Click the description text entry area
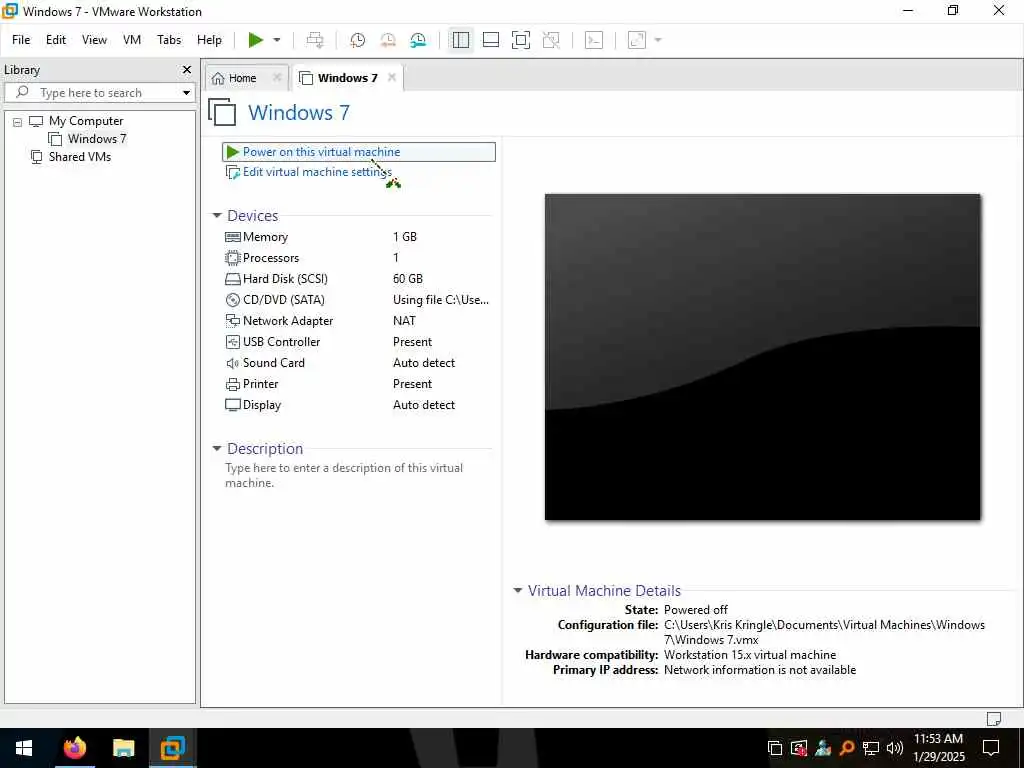The height and width of the screenshot is (768, 1024). (344, 475)
